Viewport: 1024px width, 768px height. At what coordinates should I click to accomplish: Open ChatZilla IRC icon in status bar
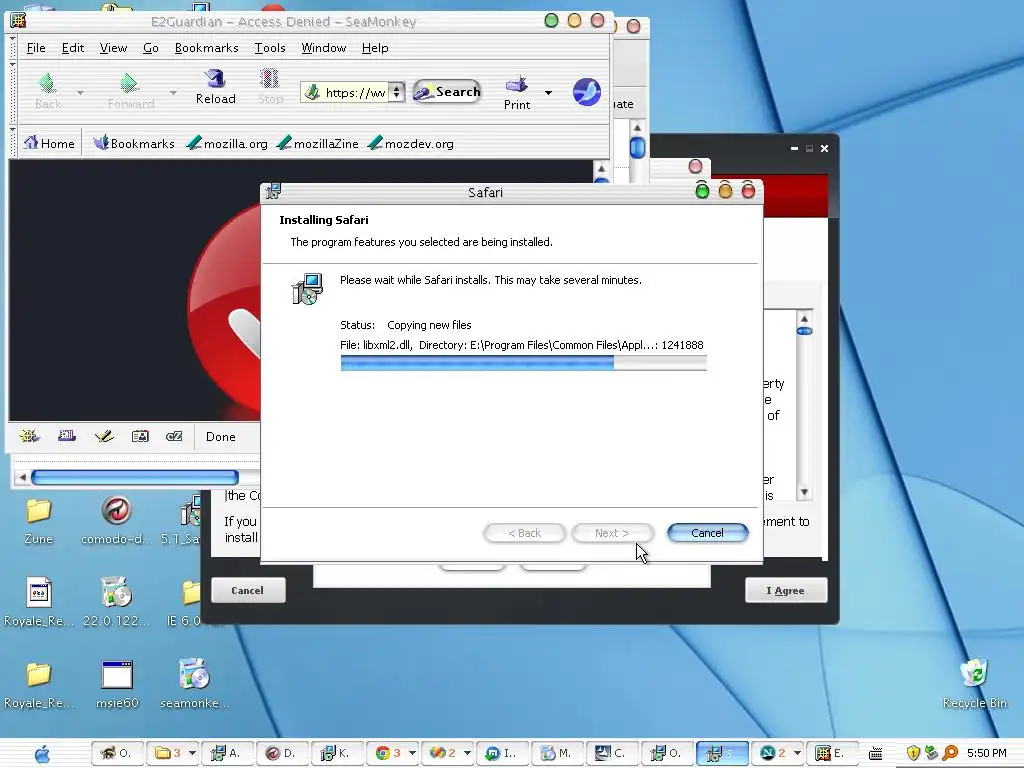tap(174, 436)
